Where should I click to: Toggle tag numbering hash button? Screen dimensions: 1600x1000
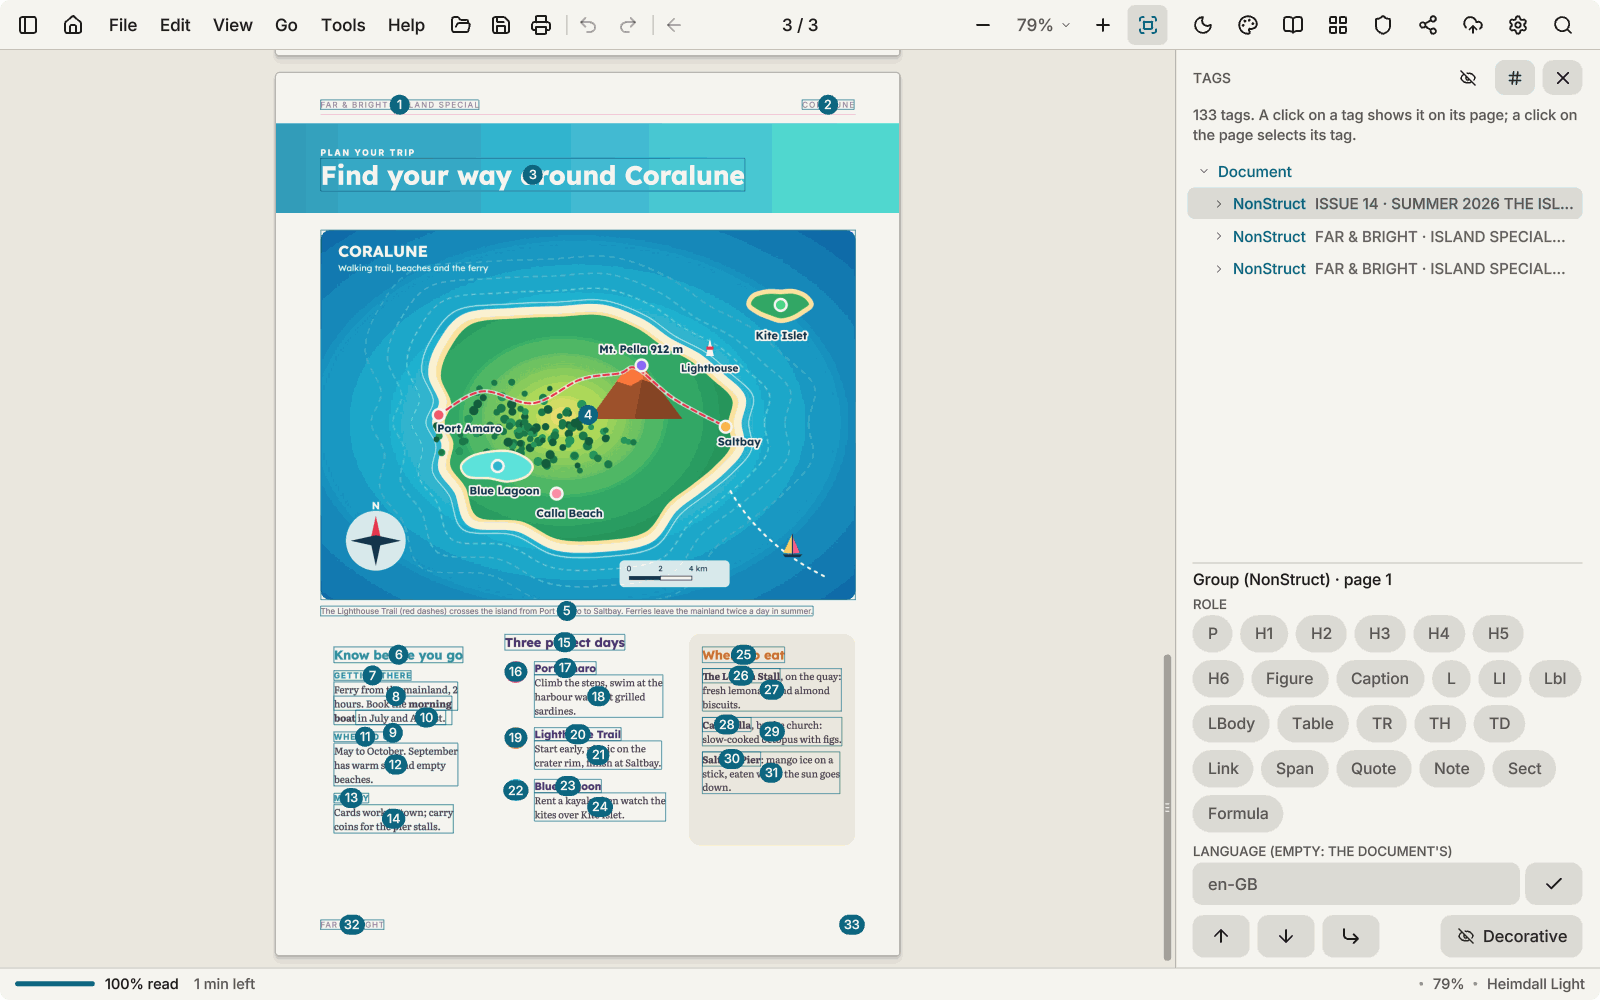tap(1515, 78)
